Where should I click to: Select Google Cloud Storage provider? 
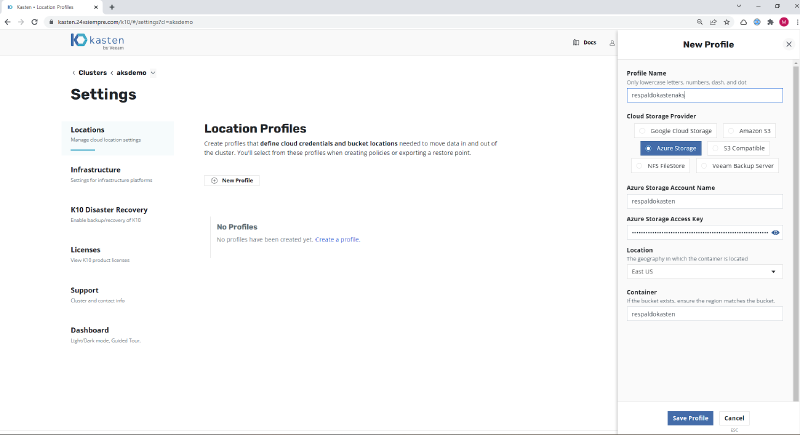click(676, 131)
